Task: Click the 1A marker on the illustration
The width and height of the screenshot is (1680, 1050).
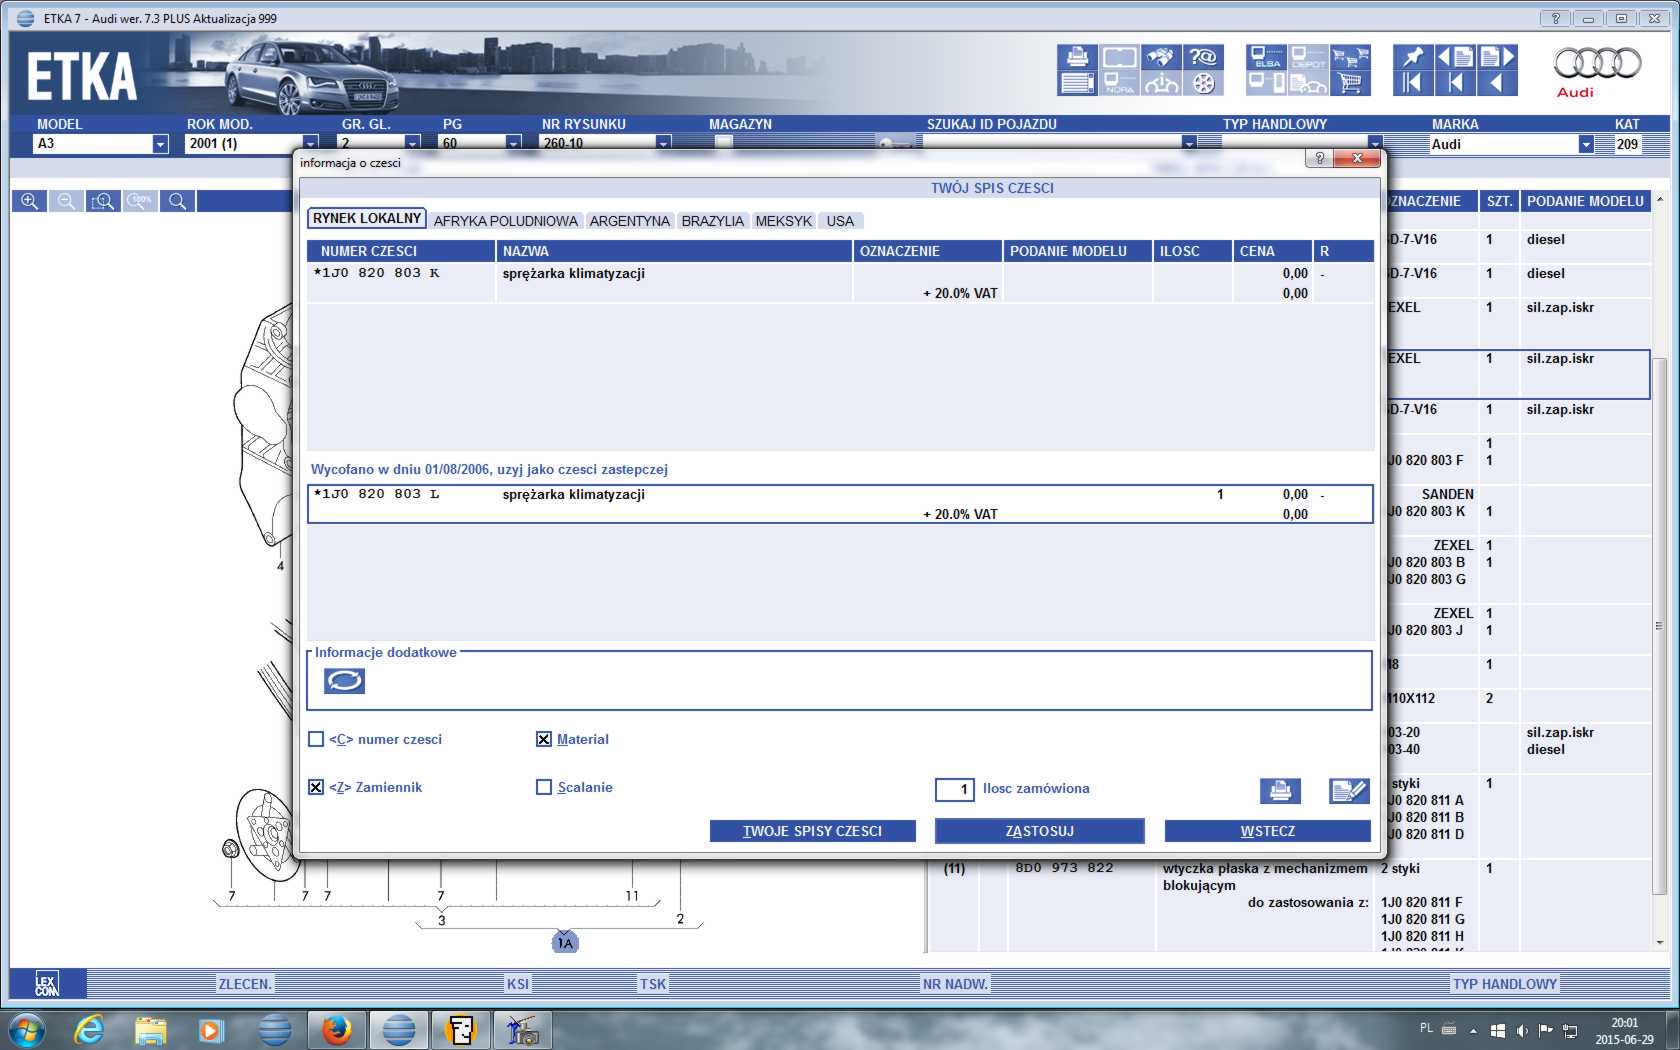Action: click(565, 943)
